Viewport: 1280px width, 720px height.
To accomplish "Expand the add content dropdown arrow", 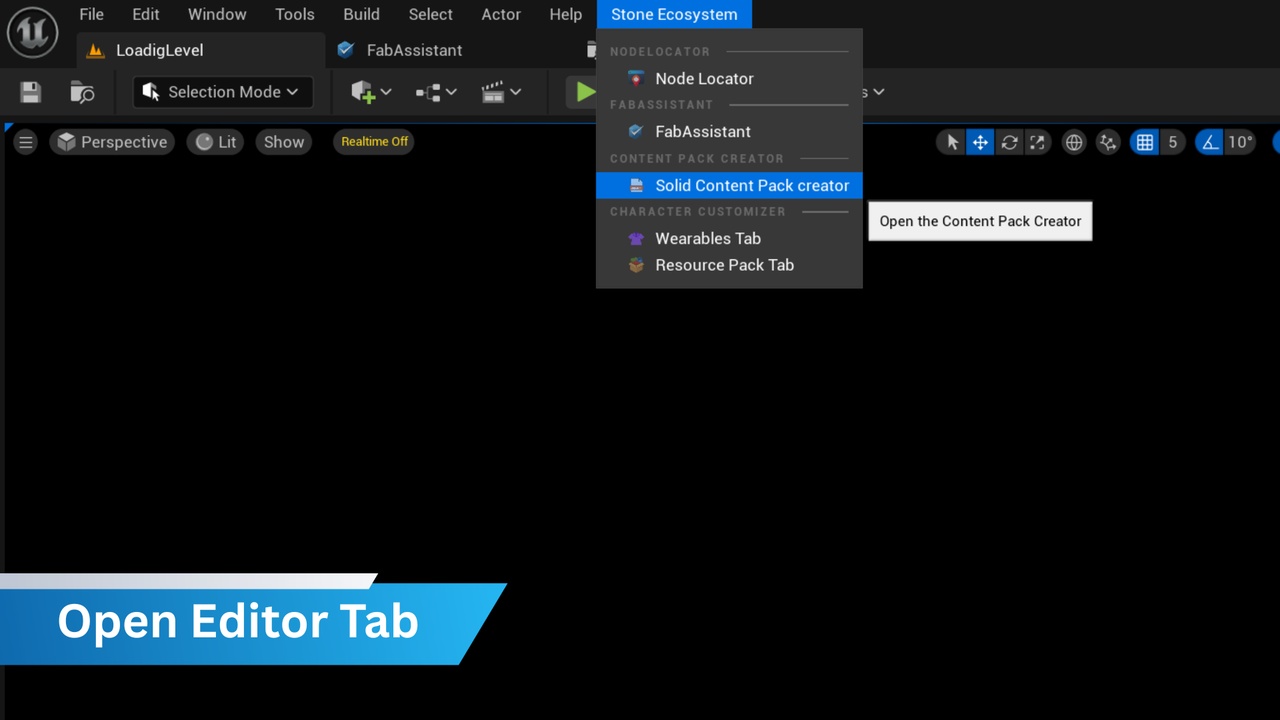I will point(386,92).
